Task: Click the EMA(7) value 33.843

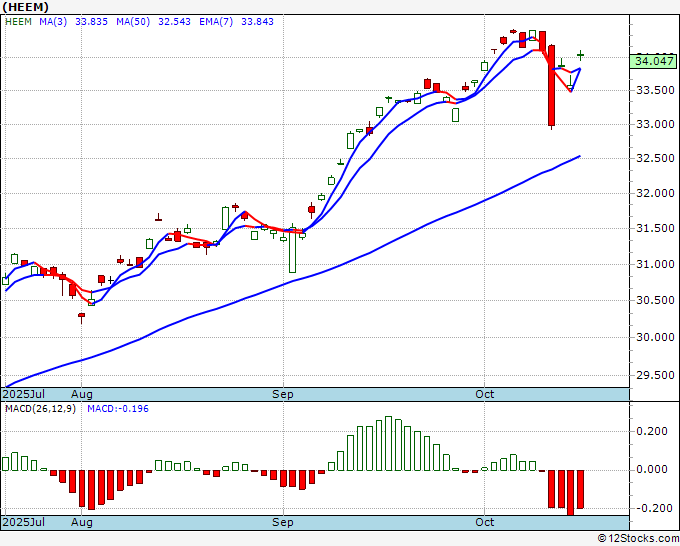Action: (257, 22)
